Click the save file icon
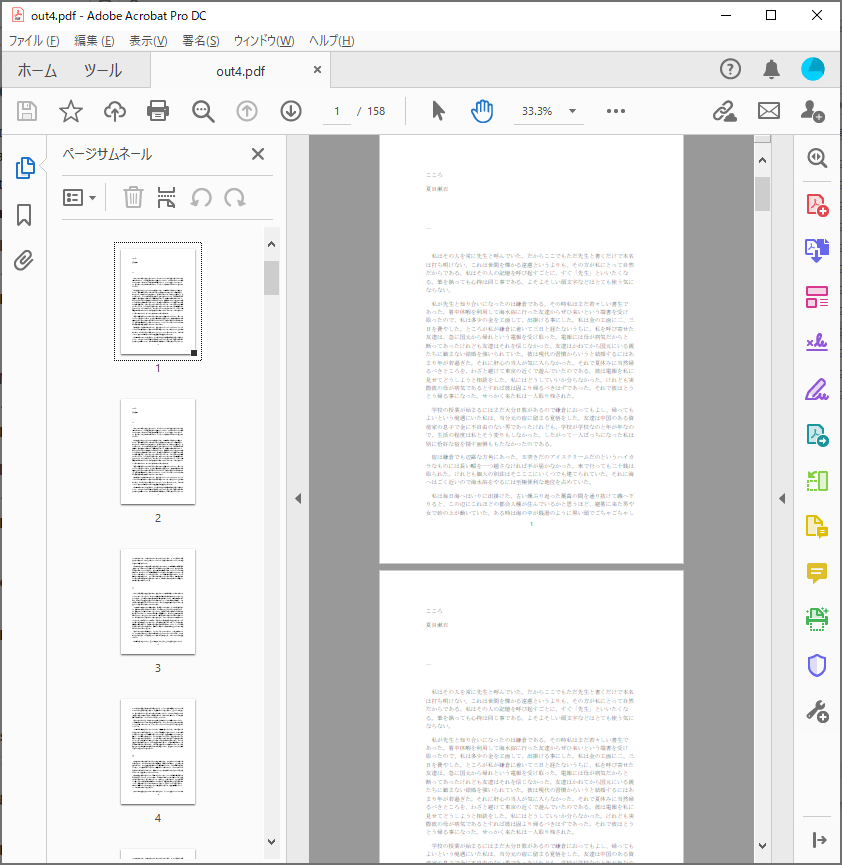 tap(26, 111)
